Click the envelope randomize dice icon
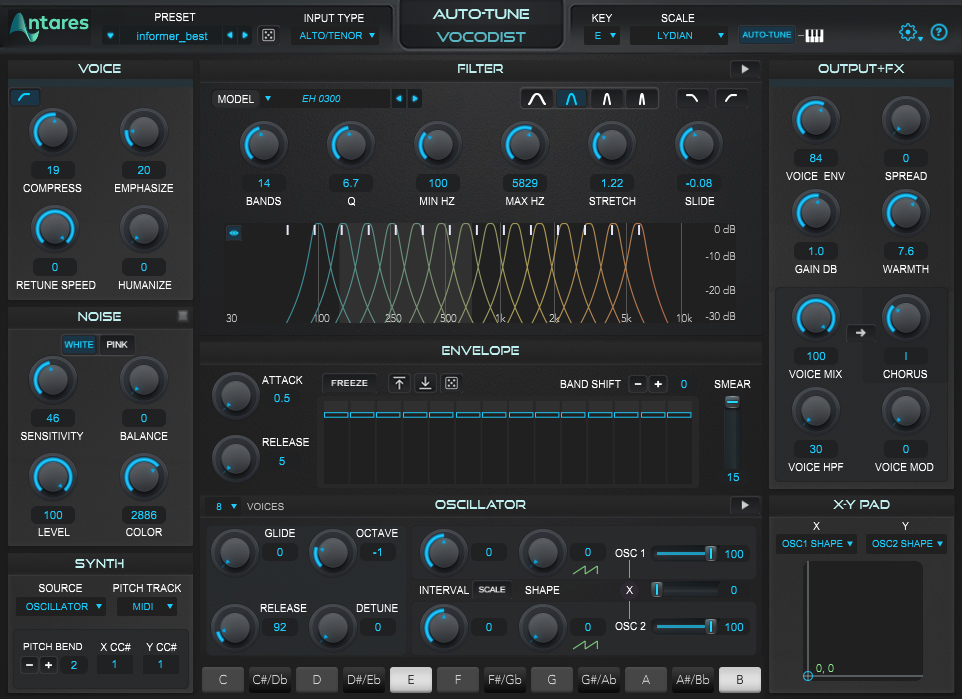The height and width of the screenshot is (699, 962). tap(451, 383)
